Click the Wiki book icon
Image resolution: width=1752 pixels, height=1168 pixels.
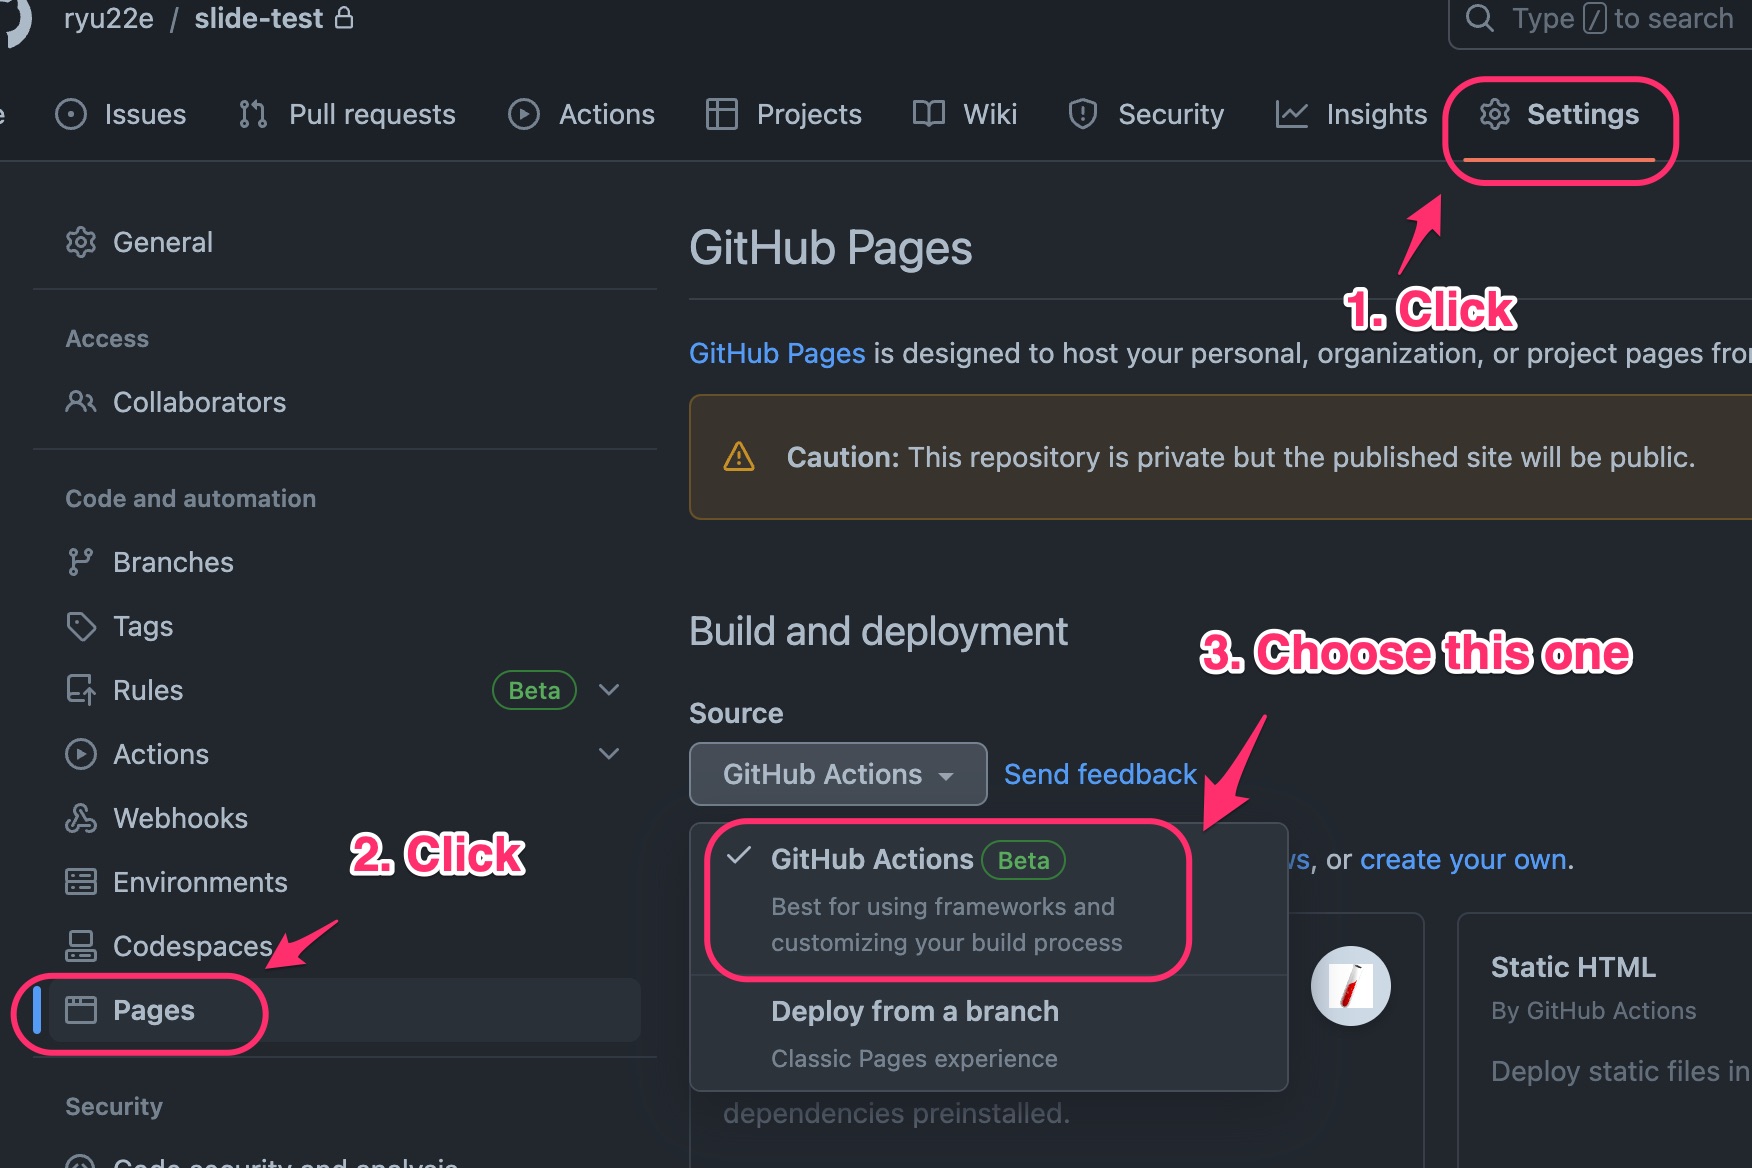(x=929, y=114)
